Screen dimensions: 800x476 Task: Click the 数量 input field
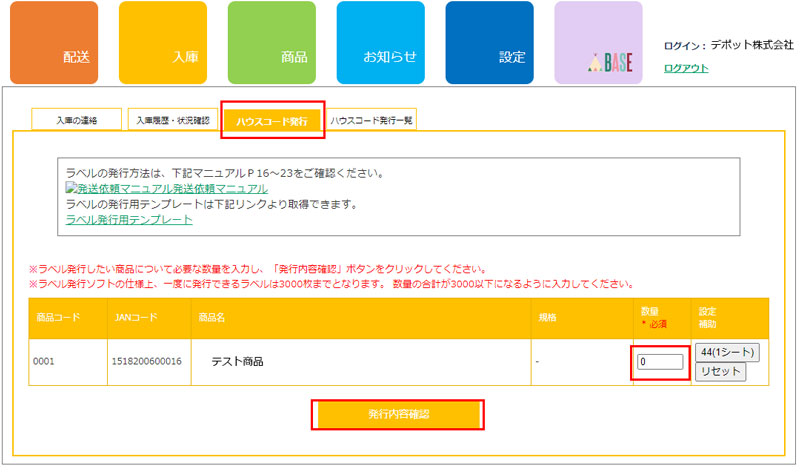[x=660, y=361]
